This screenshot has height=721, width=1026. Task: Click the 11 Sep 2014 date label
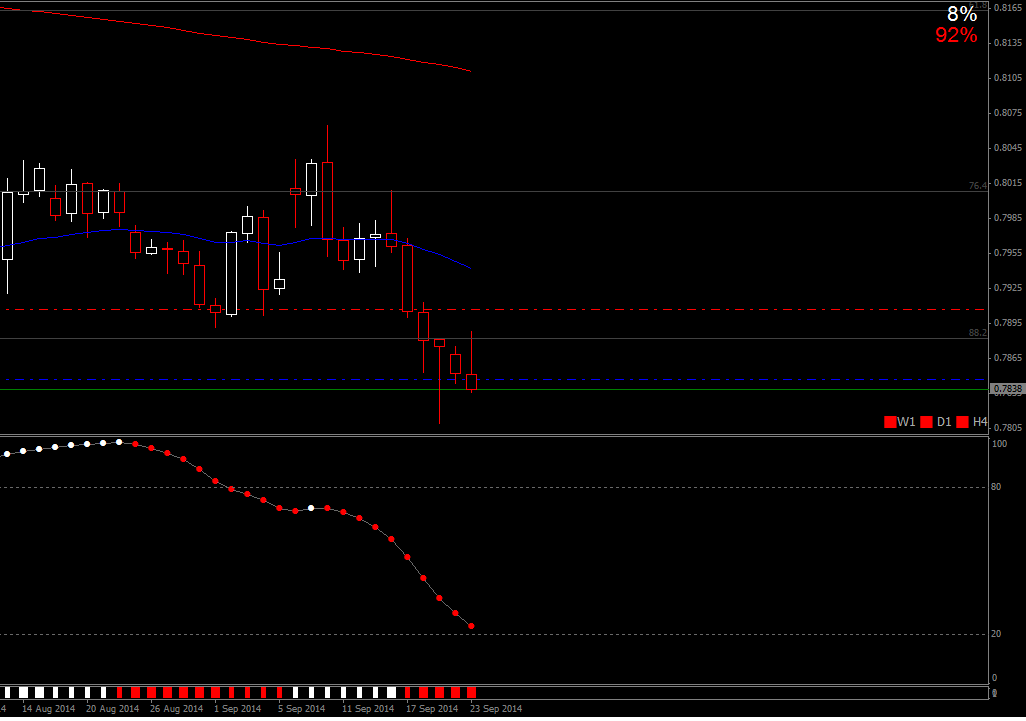coord(368,709)
